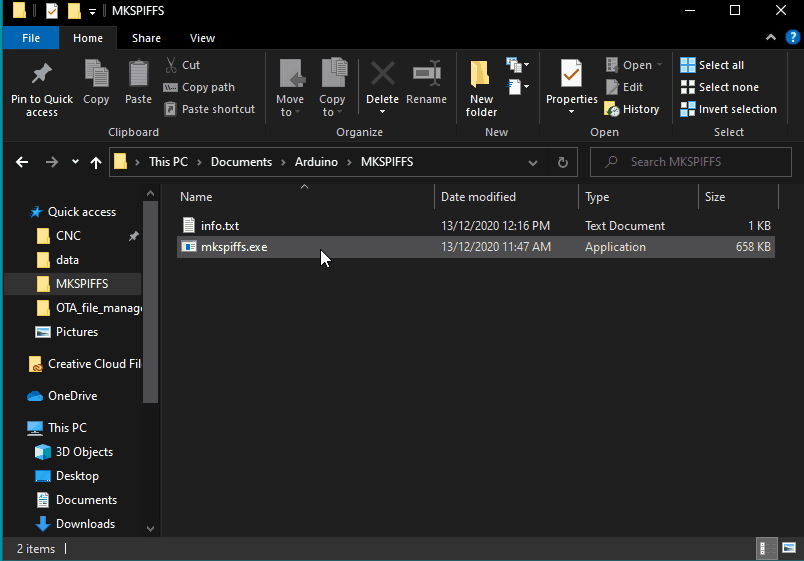
Task: Click This PC in address bar
Action: pos(168,162)
